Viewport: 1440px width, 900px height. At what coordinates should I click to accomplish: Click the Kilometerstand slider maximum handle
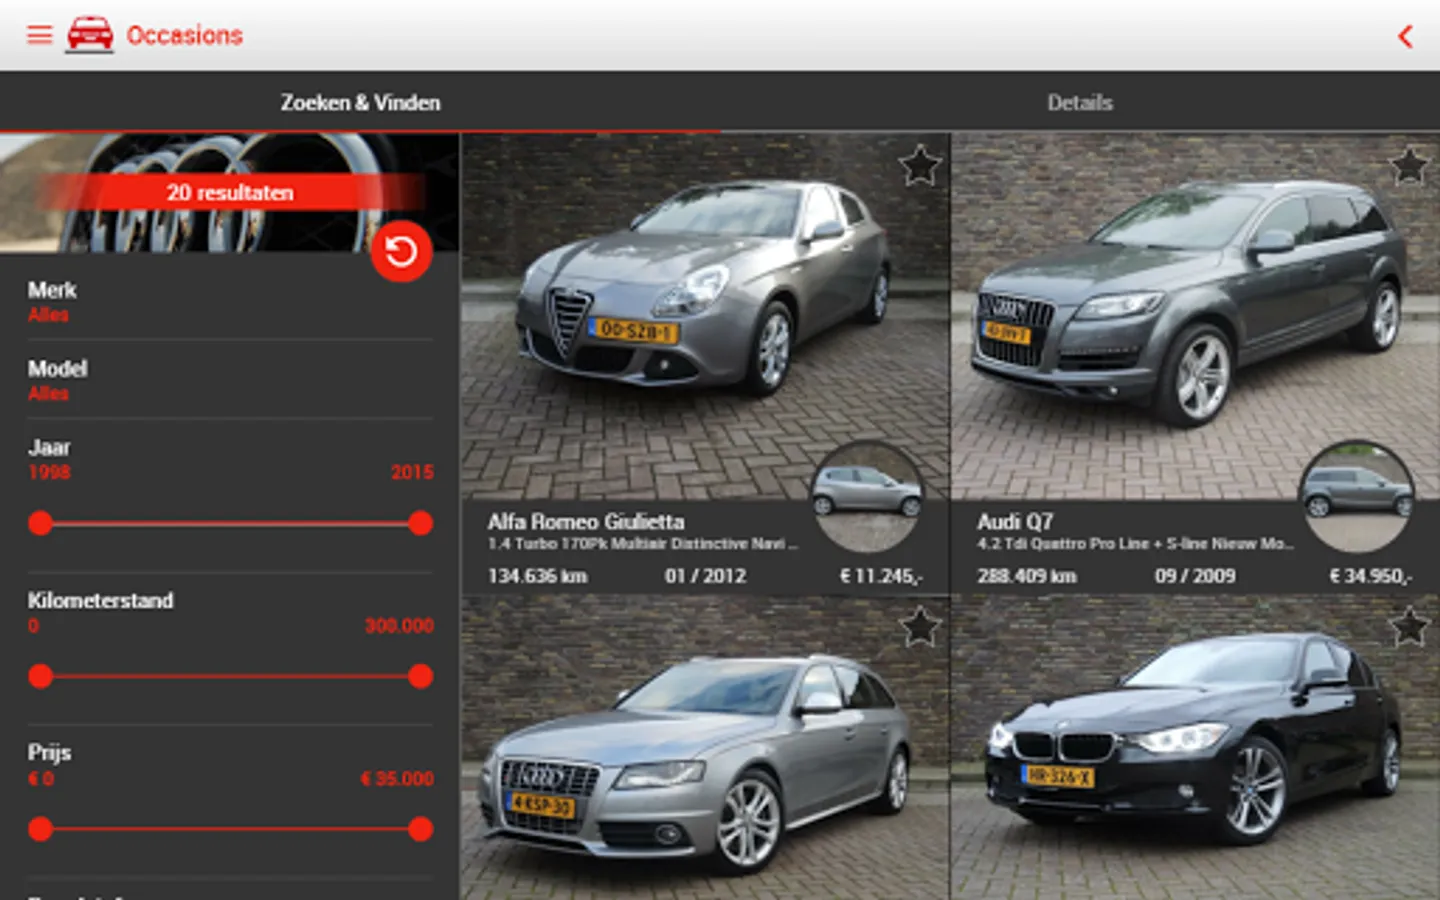point(421,676)
